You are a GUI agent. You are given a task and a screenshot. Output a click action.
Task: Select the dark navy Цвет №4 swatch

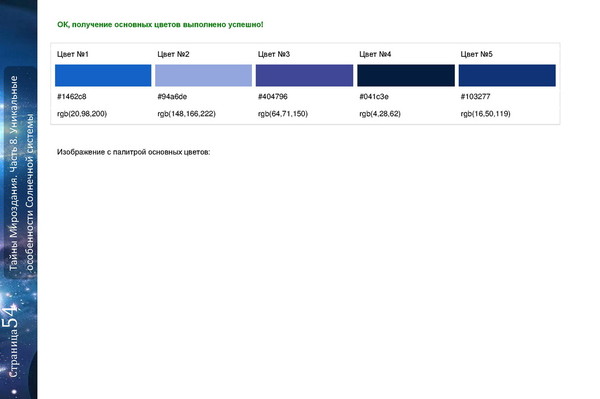click(406, 75)
